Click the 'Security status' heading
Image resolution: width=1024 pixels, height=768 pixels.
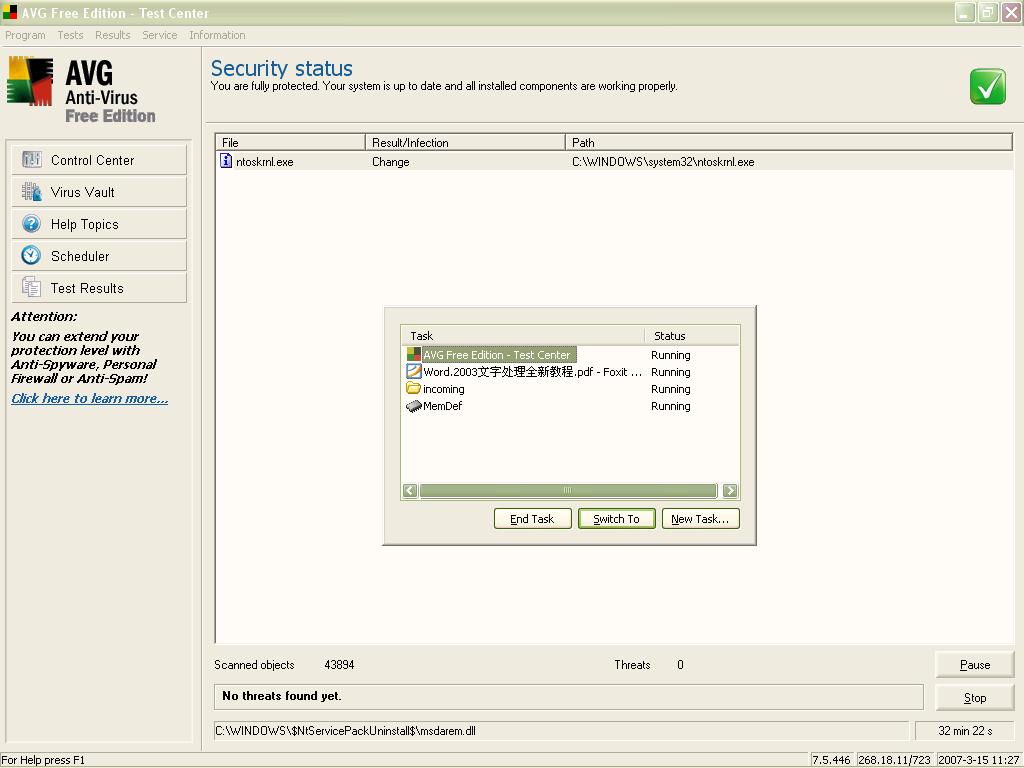coord(281,68)
